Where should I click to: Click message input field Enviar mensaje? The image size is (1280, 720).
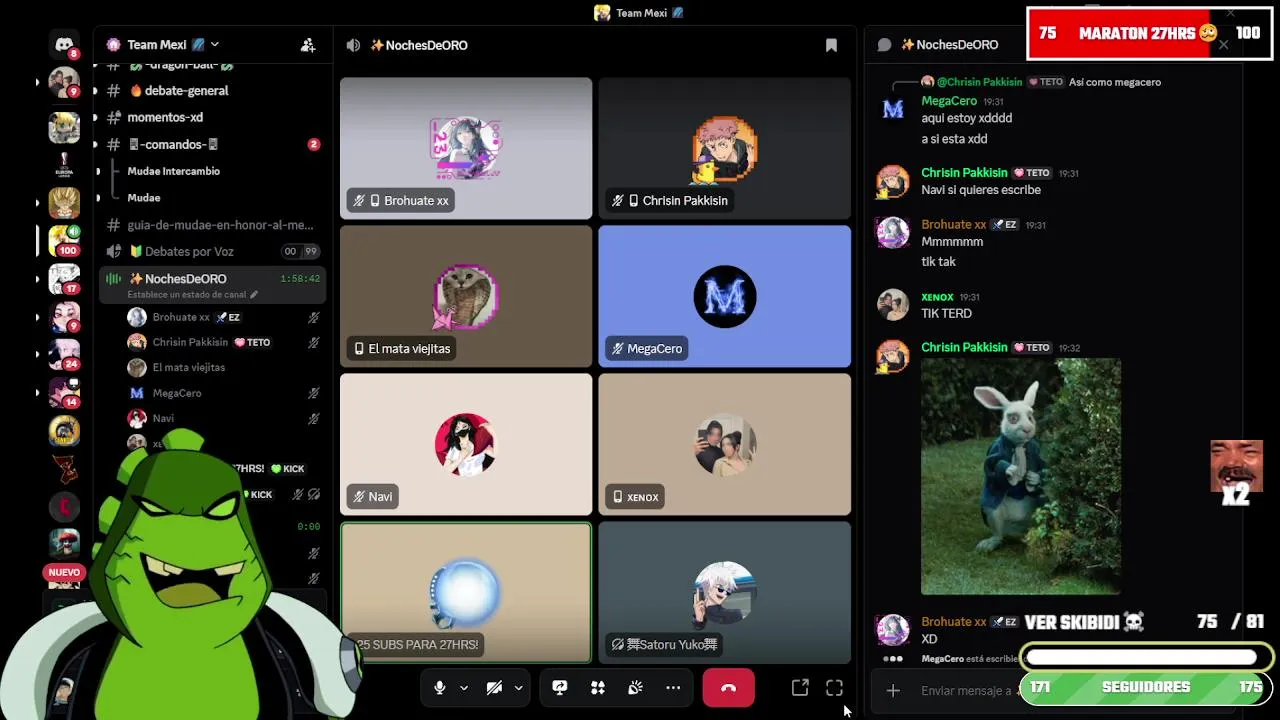click(x=965, y=690)
